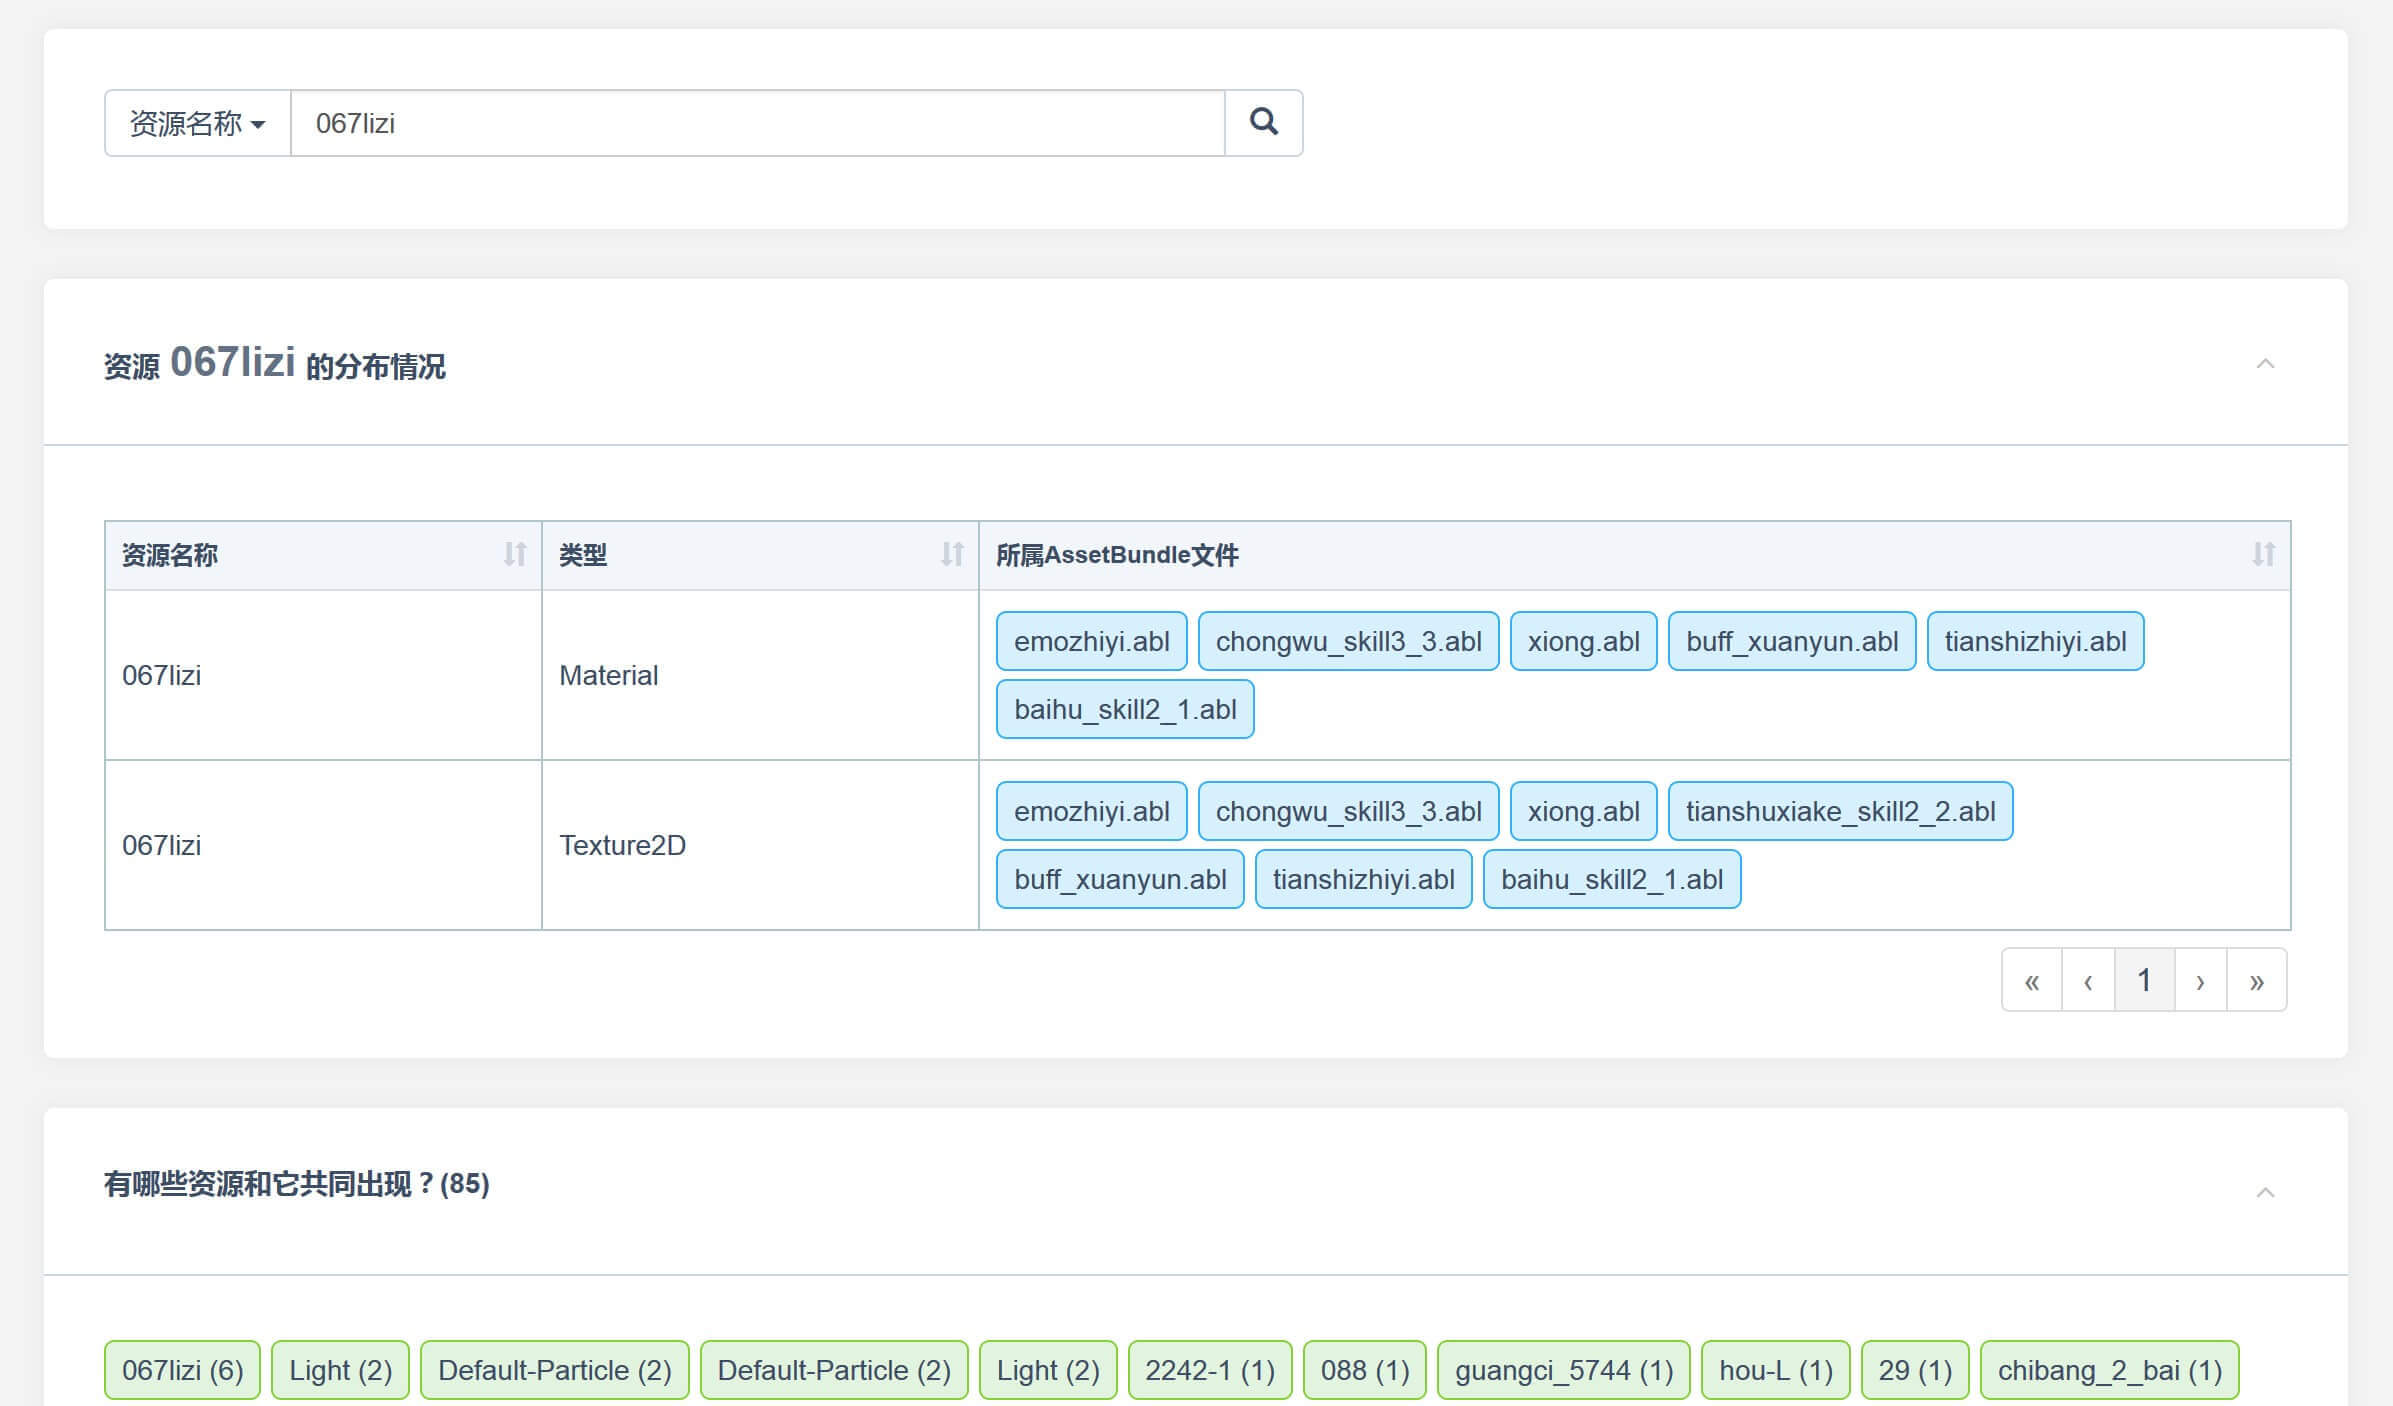
Task: Jump to last page arrow
Action: [2256, 980]
